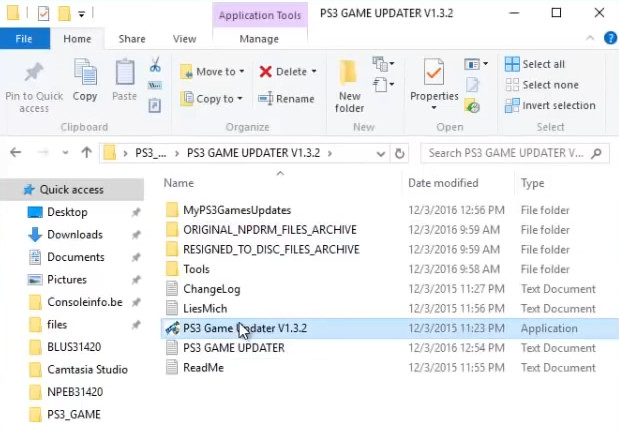
Task: Open the Copy to dropdown
Action: (211, 99)
